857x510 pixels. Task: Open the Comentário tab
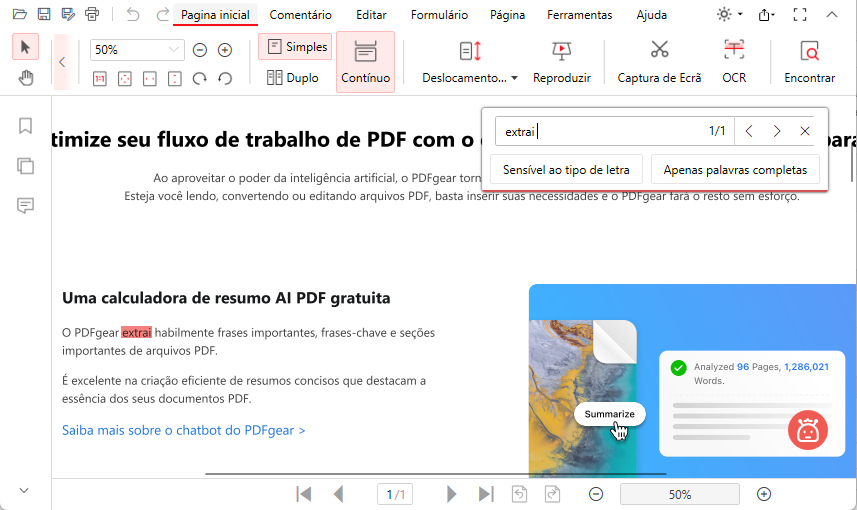[301, 15]
